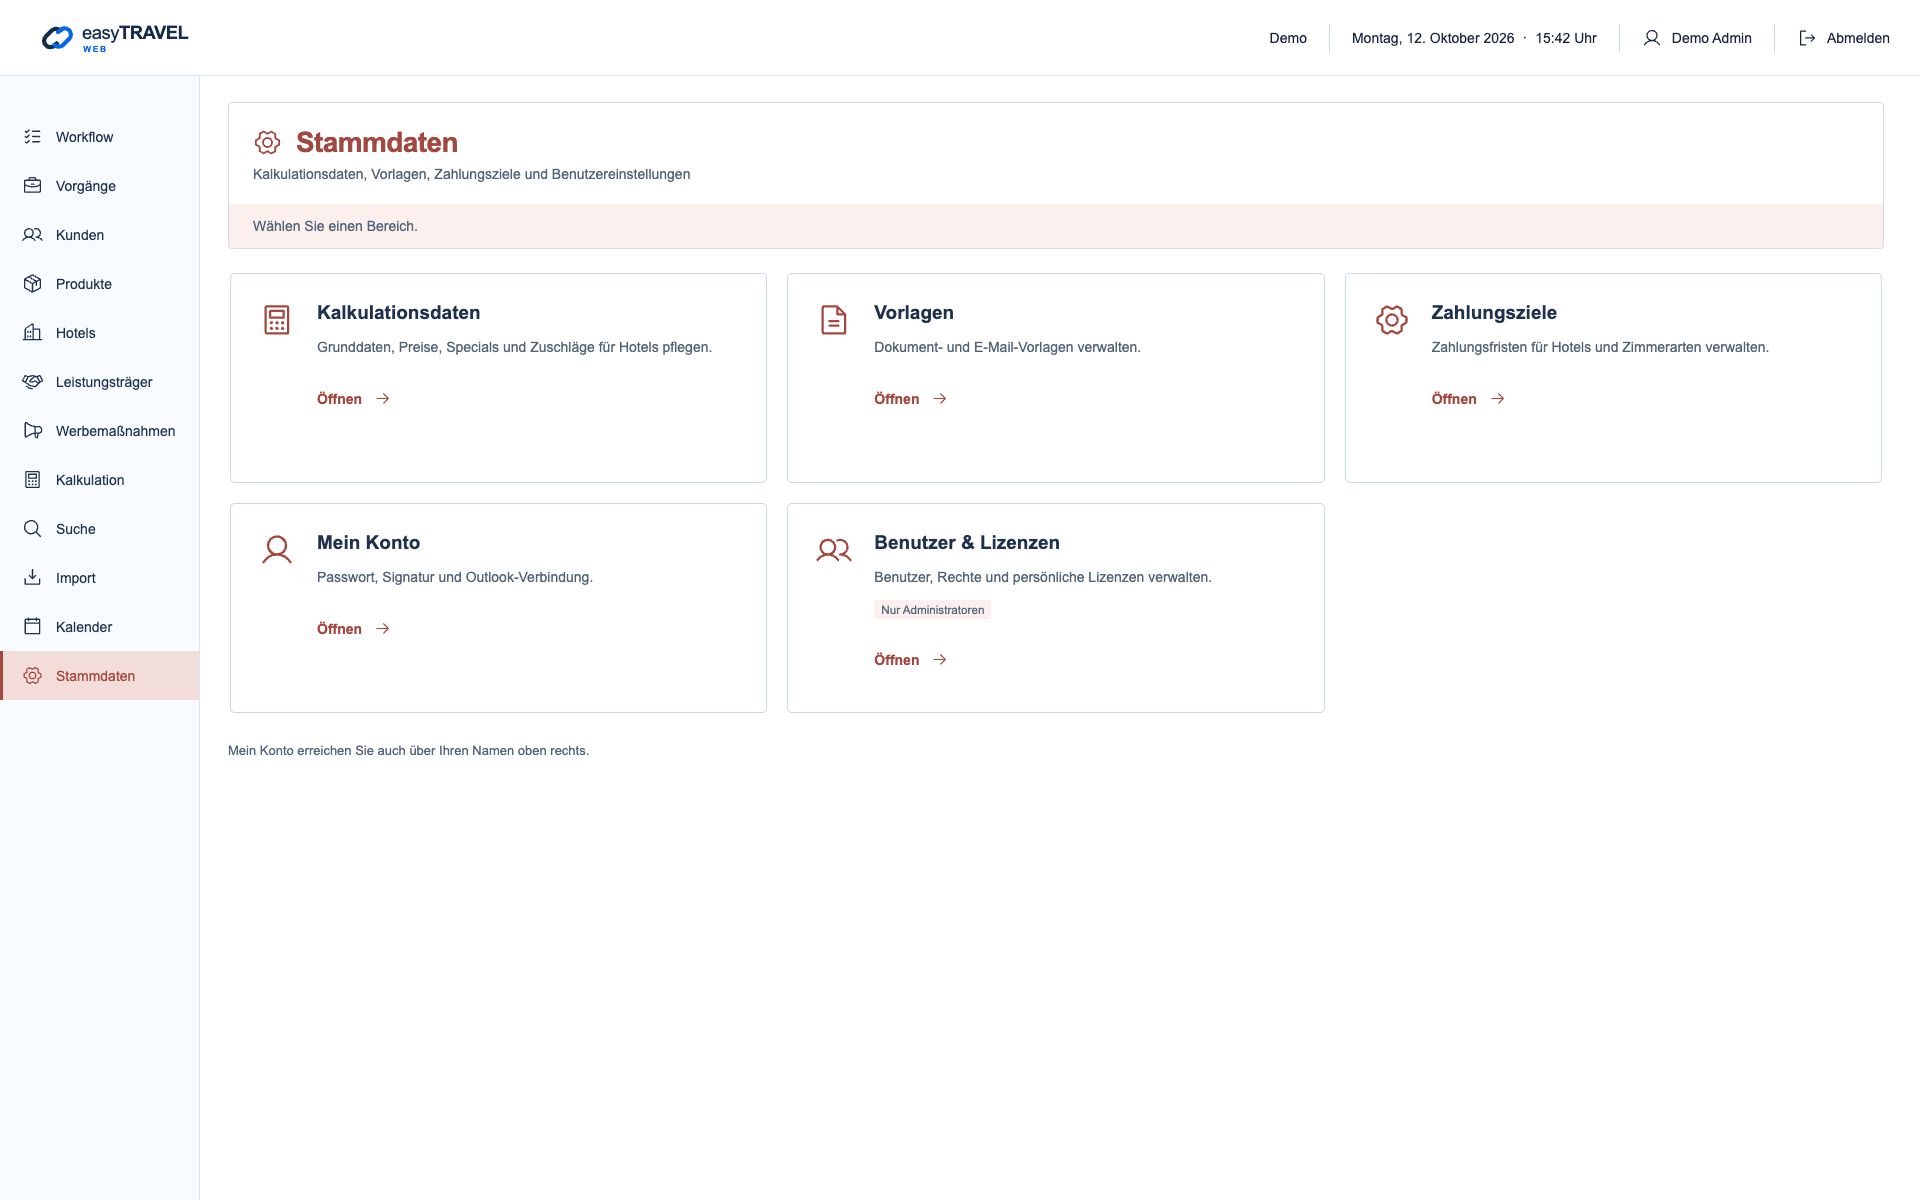
Task: Click the Abmelden logout text
Action: point(1858,38)
